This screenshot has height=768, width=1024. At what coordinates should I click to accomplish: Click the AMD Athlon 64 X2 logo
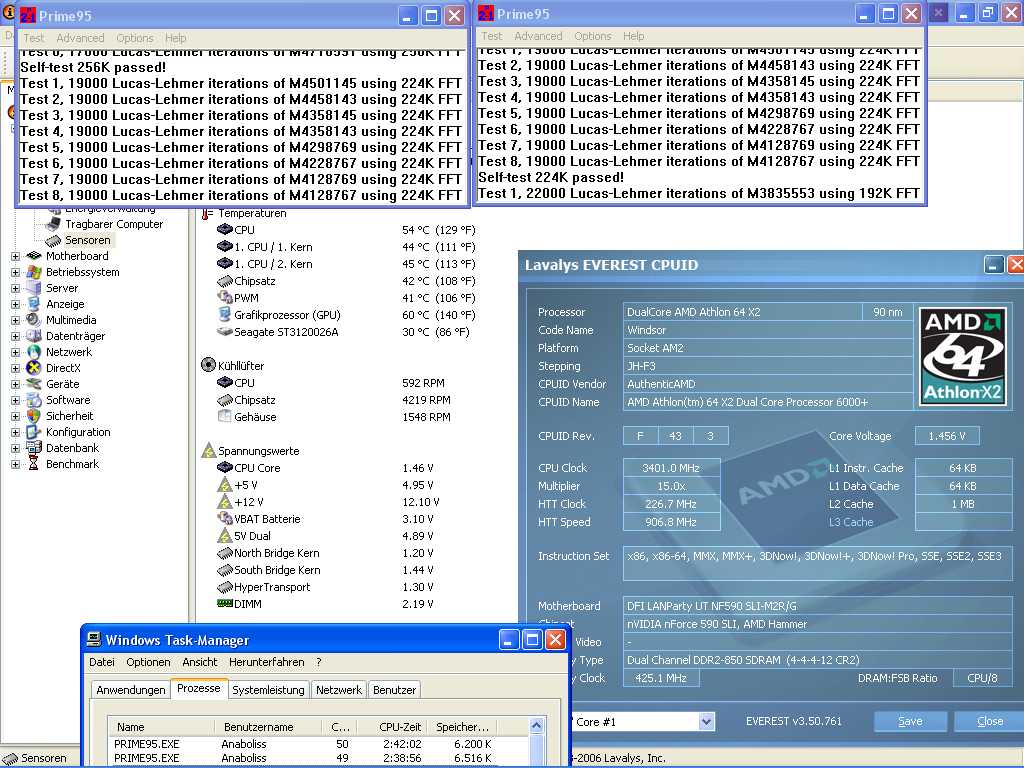pos(963,357)
